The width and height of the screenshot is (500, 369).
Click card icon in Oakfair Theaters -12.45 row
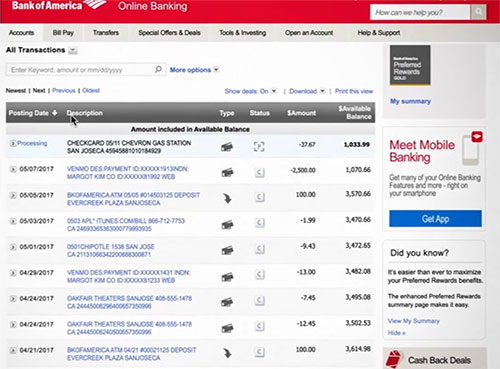tap(227, 328)
